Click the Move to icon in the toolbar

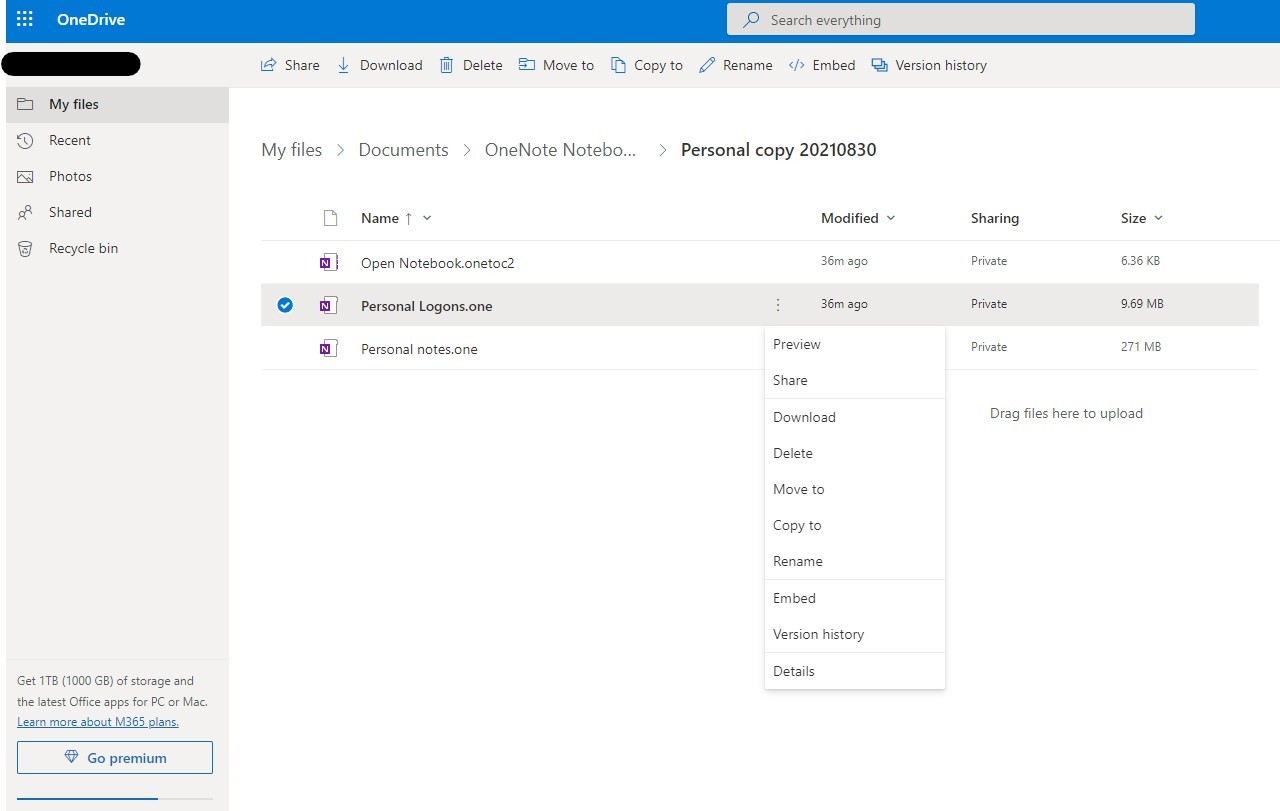527,65
